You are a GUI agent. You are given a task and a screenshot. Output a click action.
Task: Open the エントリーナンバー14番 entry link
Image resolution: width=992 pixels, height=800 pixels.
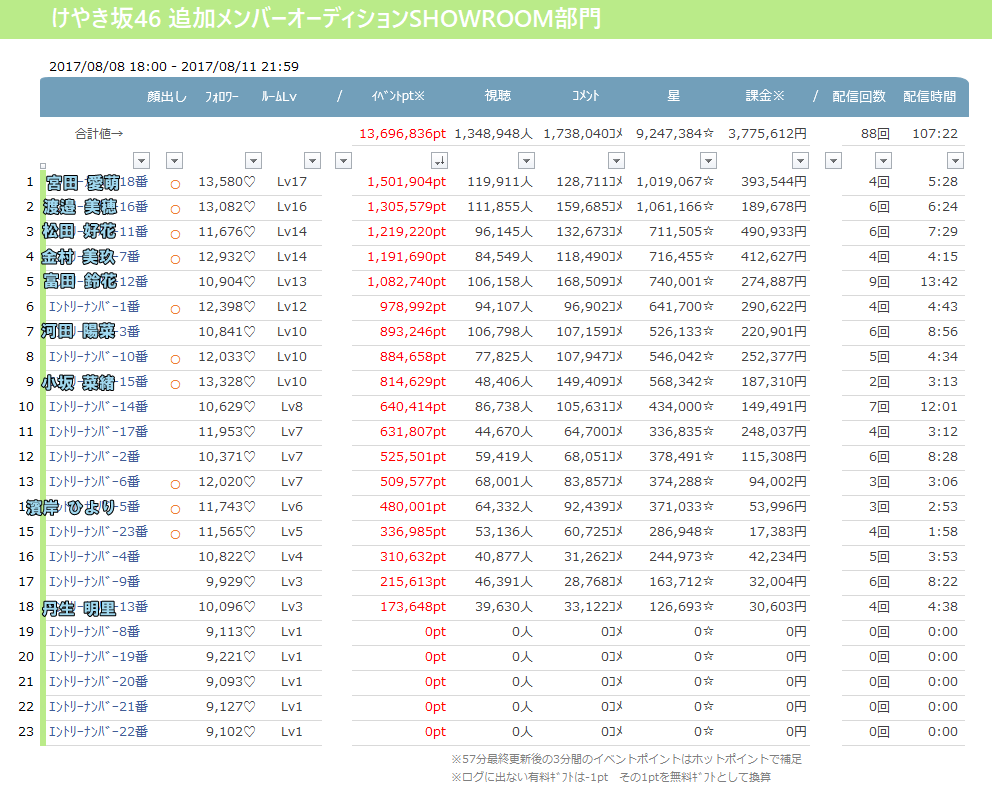pyautogui.click(x=98, y=407)
